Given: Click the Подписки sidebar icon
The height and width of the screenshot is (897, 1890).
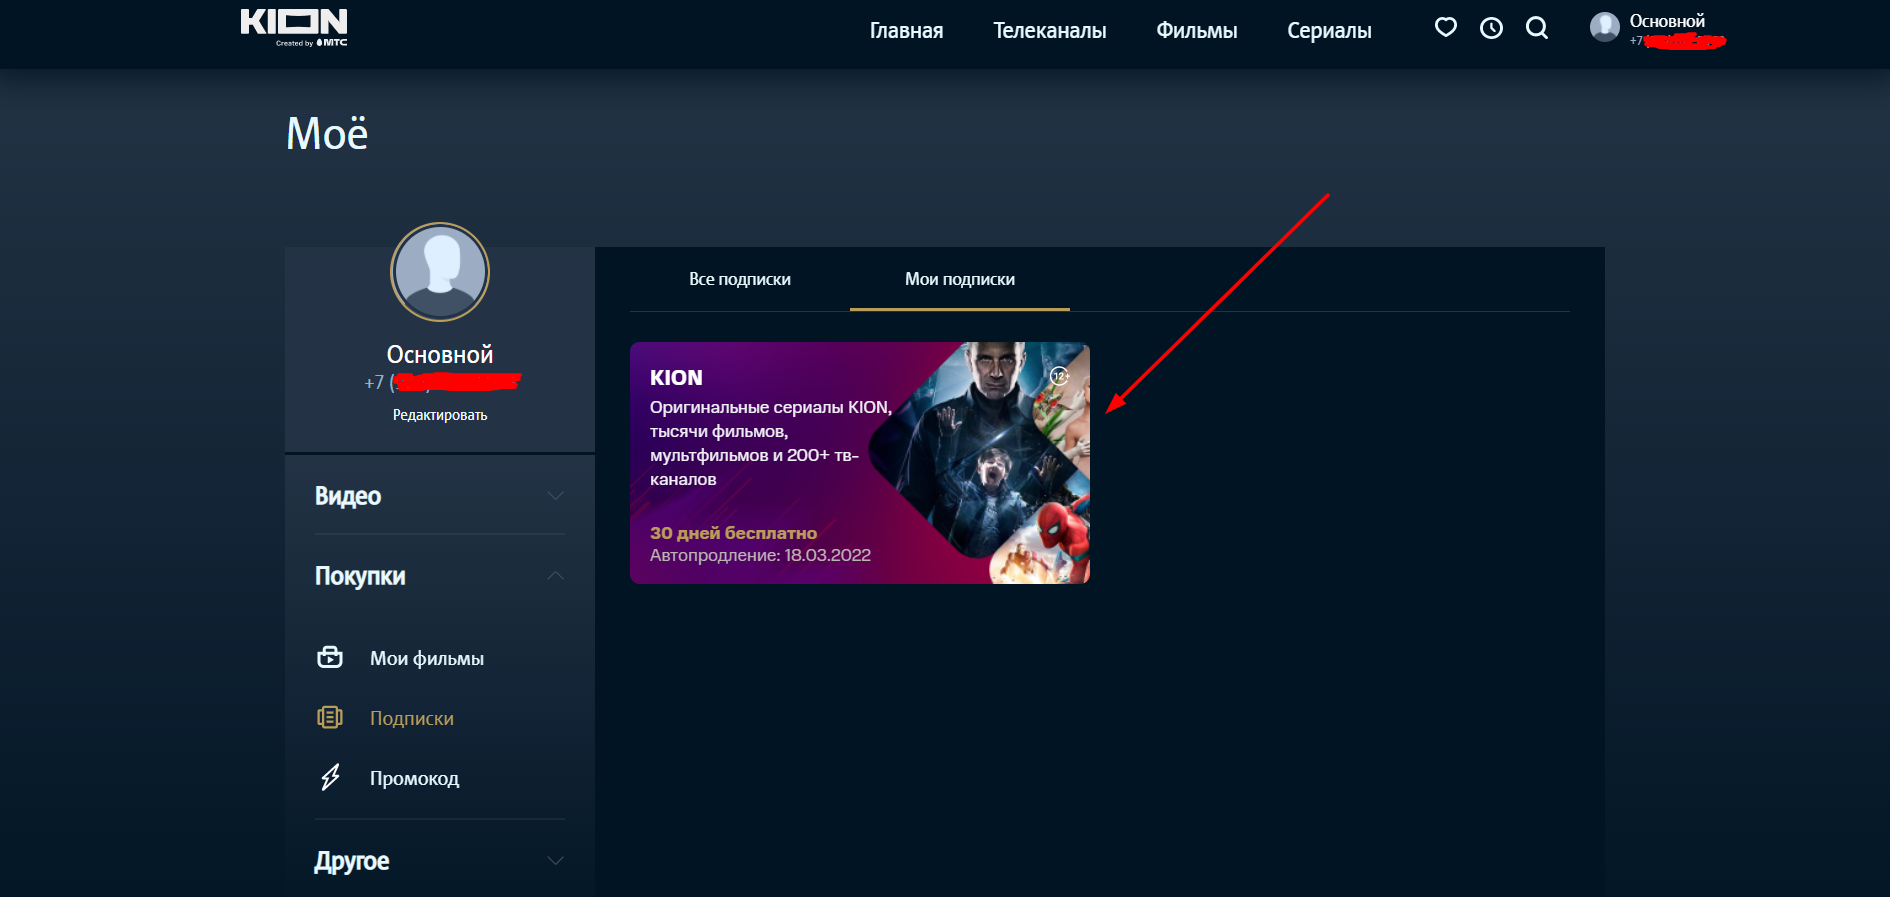Looking at the screenshot, I should coord(330,718).
